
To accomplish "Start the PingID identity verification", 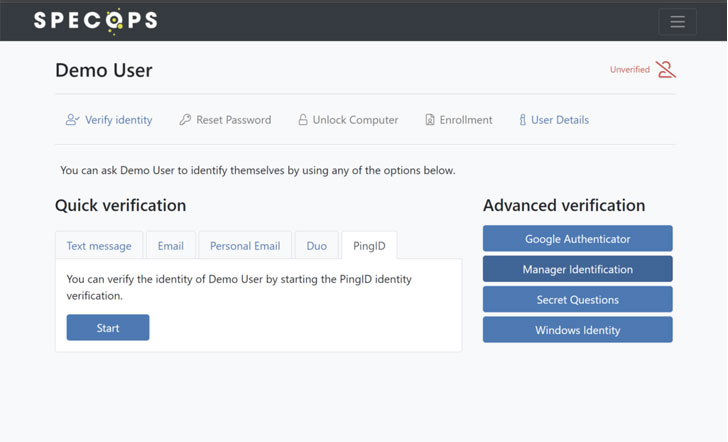I will pos(108,328).
